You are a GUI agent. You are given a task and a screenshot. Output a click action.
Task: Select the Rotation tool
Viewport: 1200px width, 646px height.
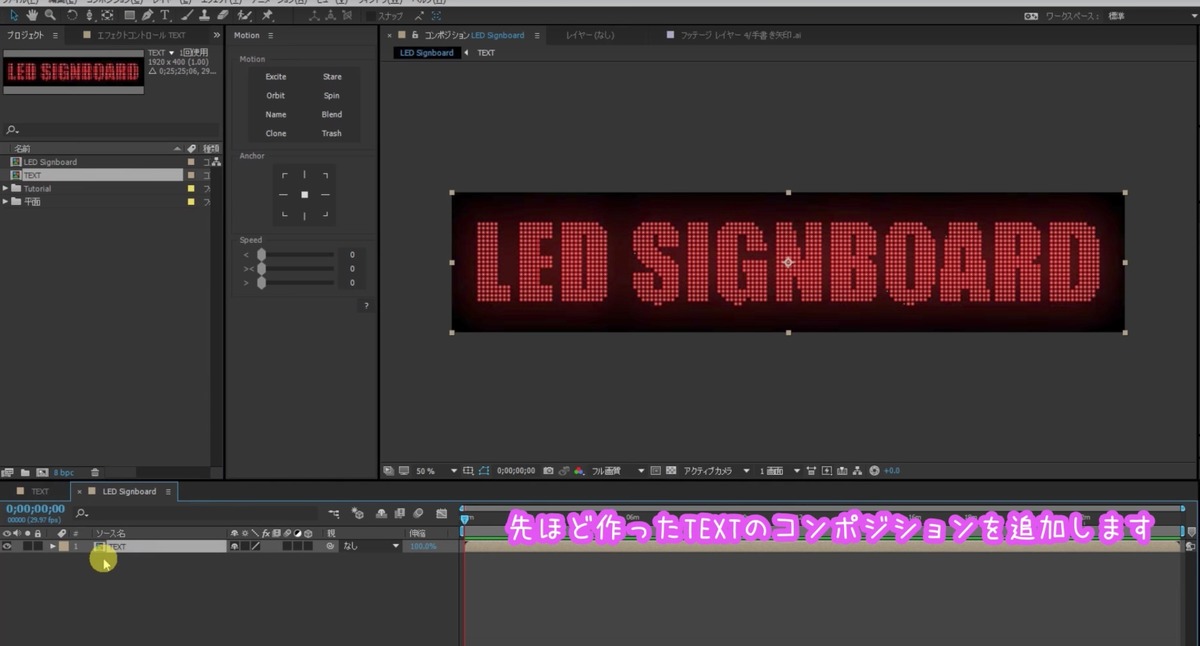coord(72,17)
